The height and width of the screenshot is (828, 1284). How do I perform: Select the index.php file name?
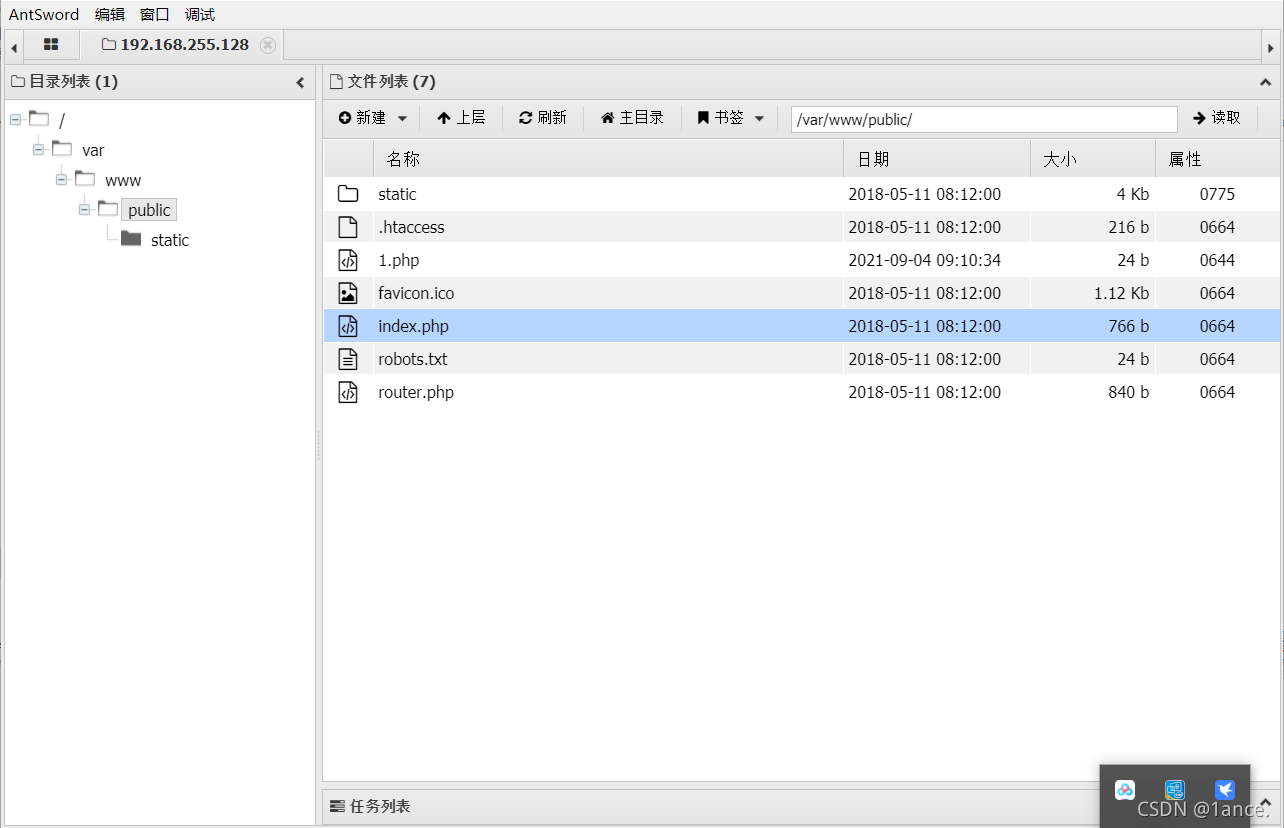pyautogui.click(x=413, y=326)
